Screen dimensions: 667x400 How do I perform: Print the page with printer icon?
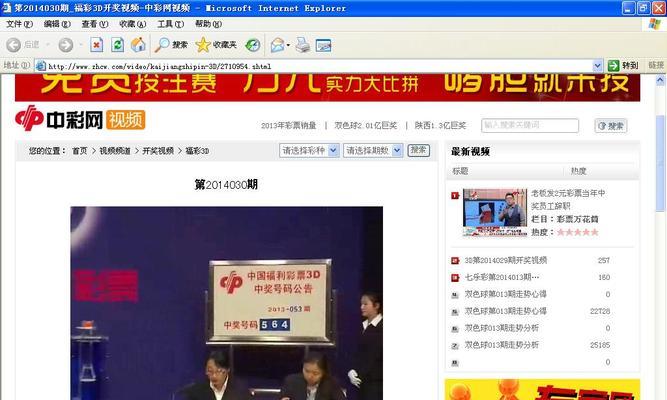click(303, 45)
